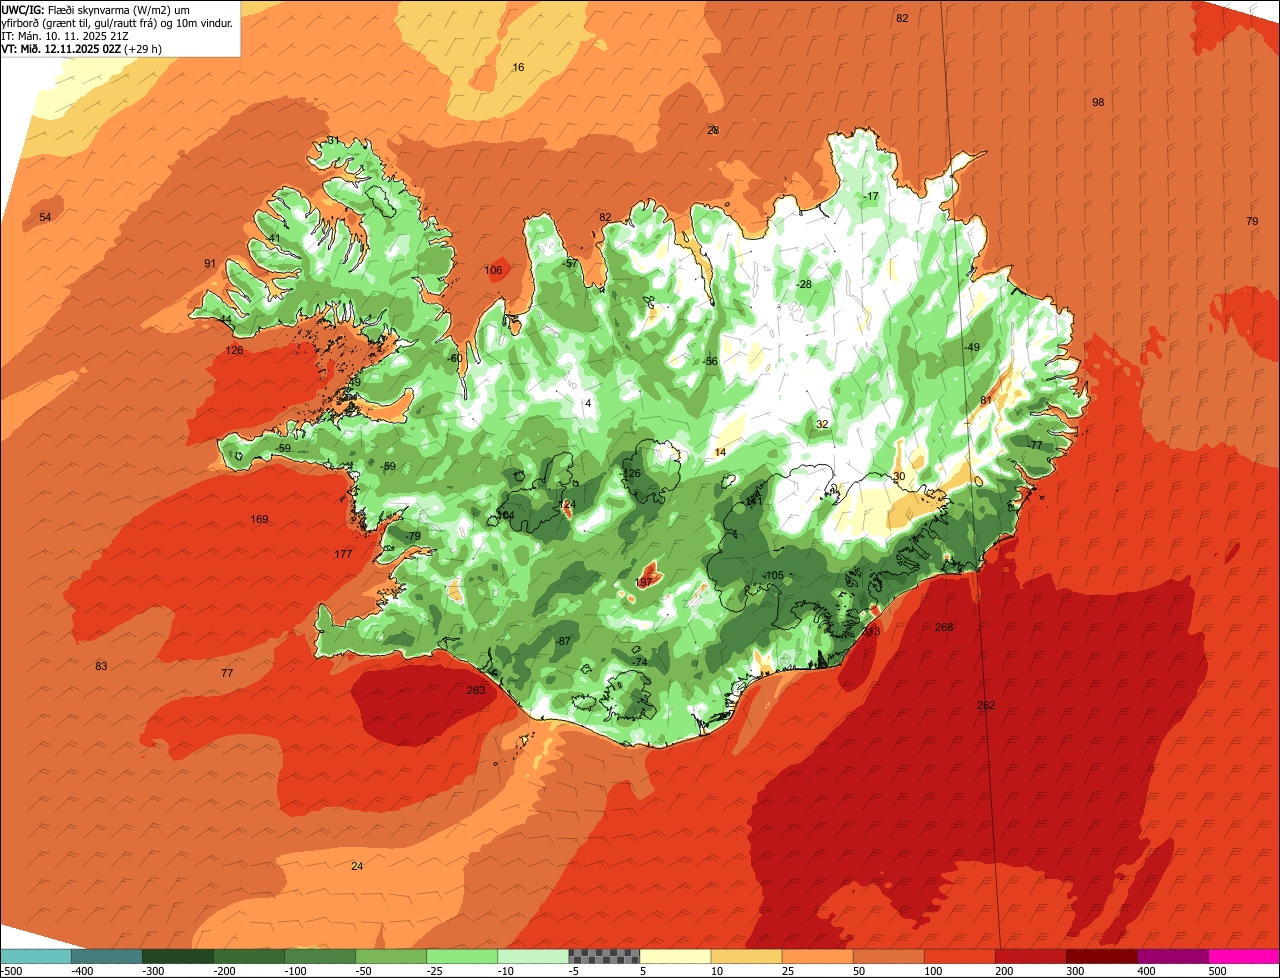The image size is (1280, 978).
Task: Click the flux value 54 over sea
Action: point(45,217)
